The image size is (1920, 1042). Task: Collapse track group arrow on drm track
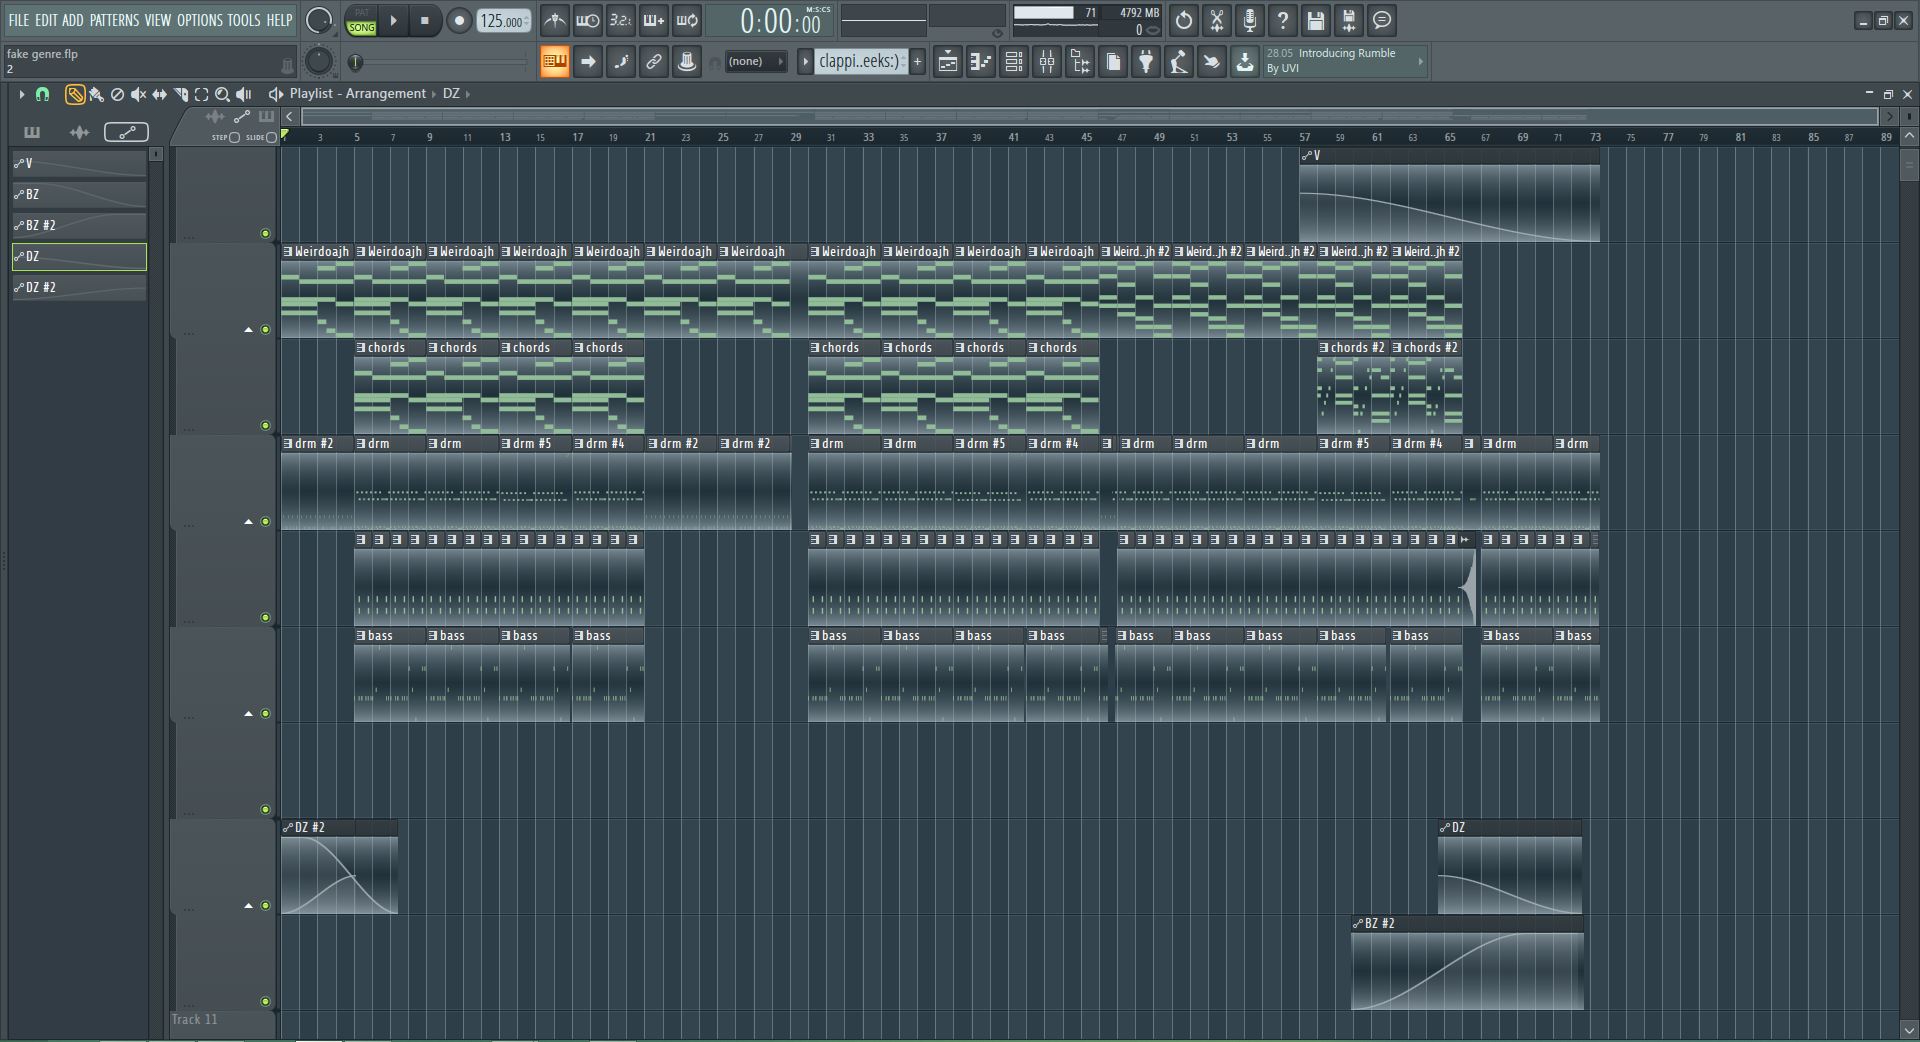(248, 522)
